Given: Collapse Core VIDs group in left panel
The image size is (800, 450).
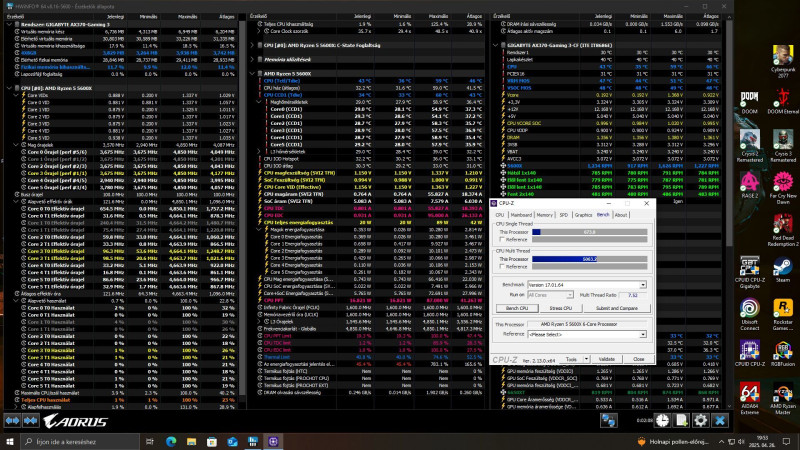Looking at the screenshot, I should (x=16, y=95).
